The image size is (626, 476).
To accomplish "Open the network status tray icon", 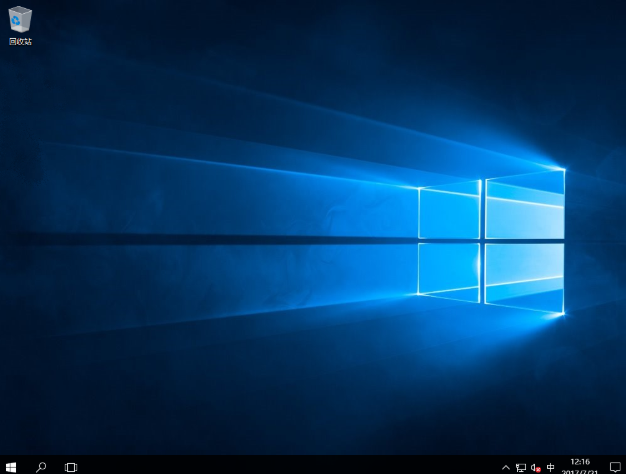I will point(521,467).
